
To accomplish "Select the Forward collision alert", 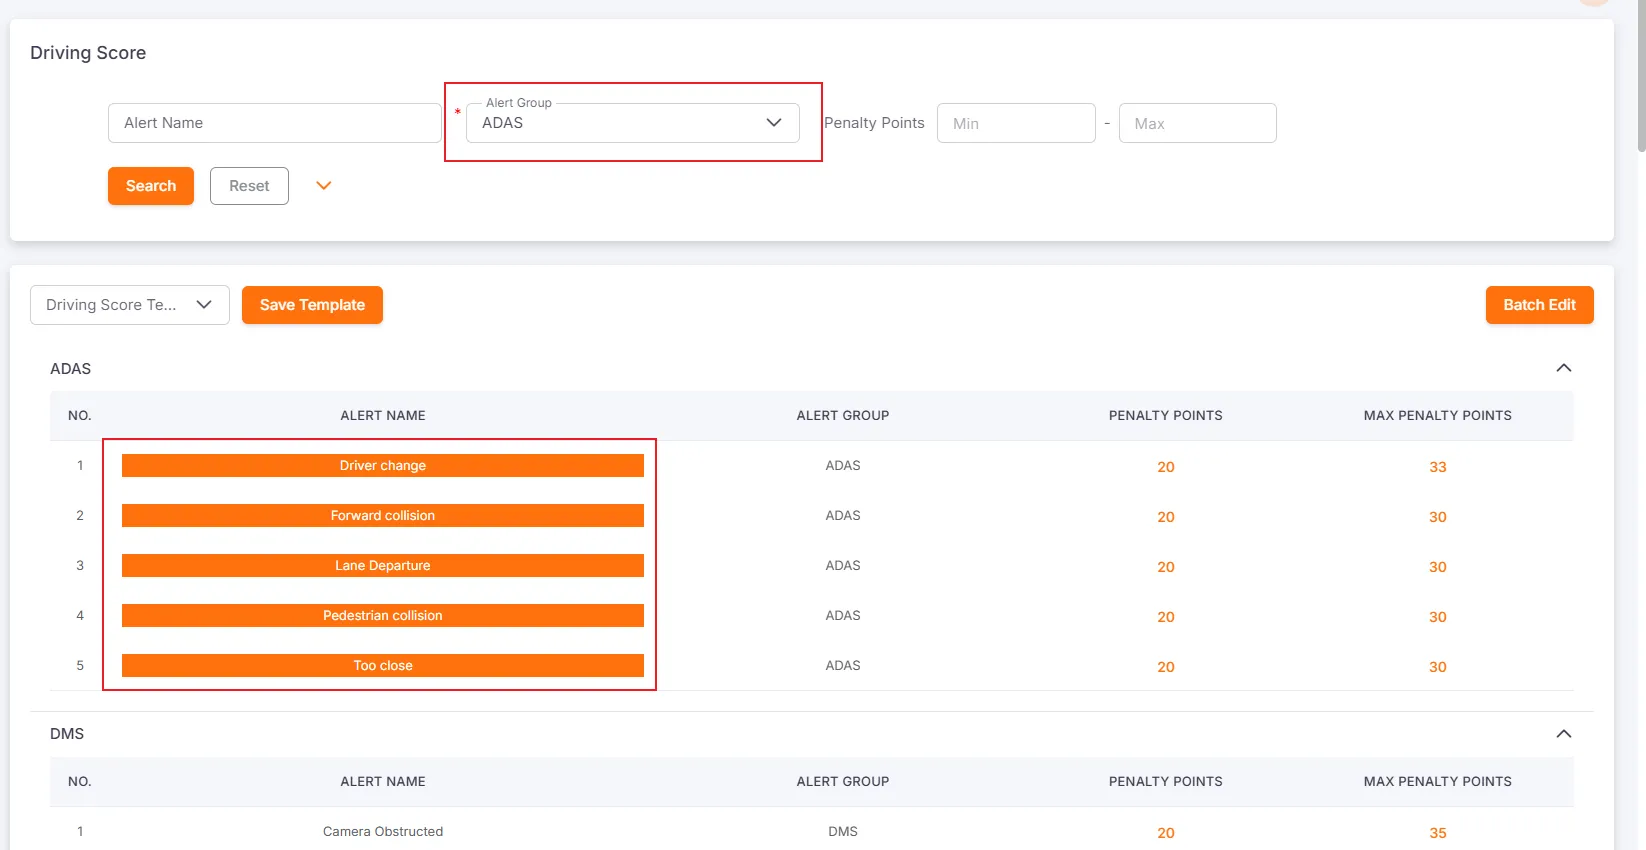I will coord(382,516).
